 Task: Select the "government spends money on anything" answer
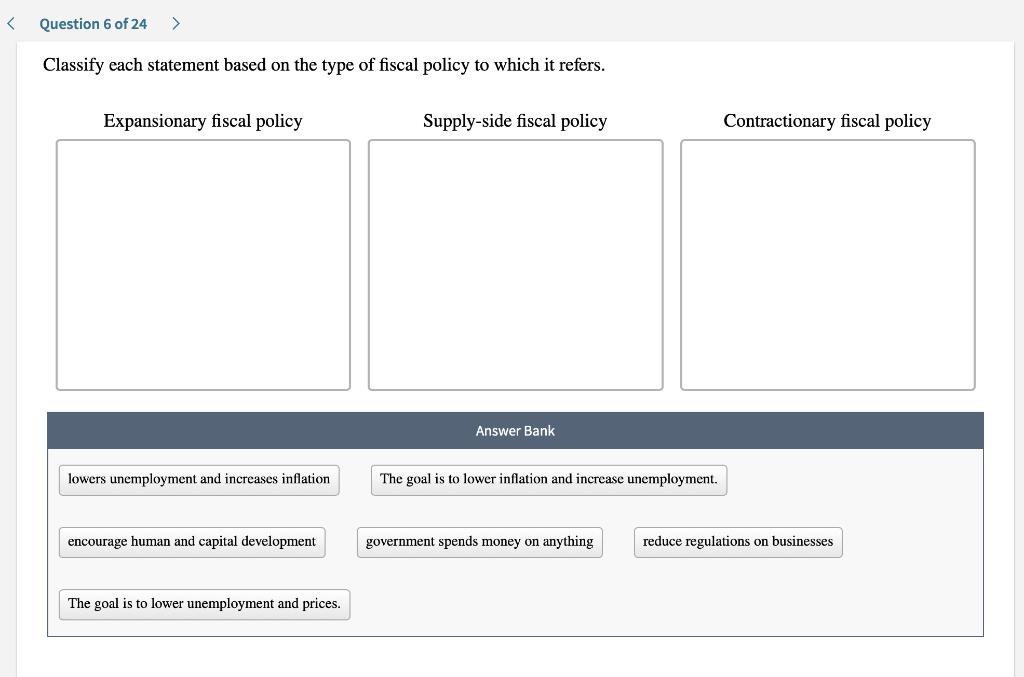[479, 542]
